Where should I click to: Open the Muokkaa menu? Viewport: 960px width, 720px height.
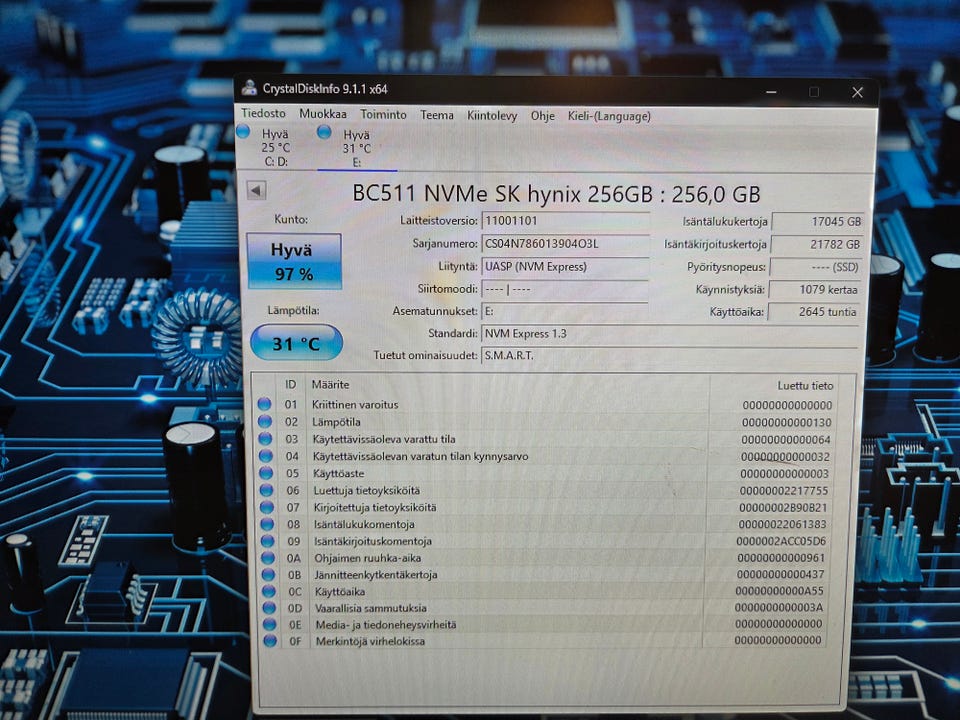[x=323, y=114]
